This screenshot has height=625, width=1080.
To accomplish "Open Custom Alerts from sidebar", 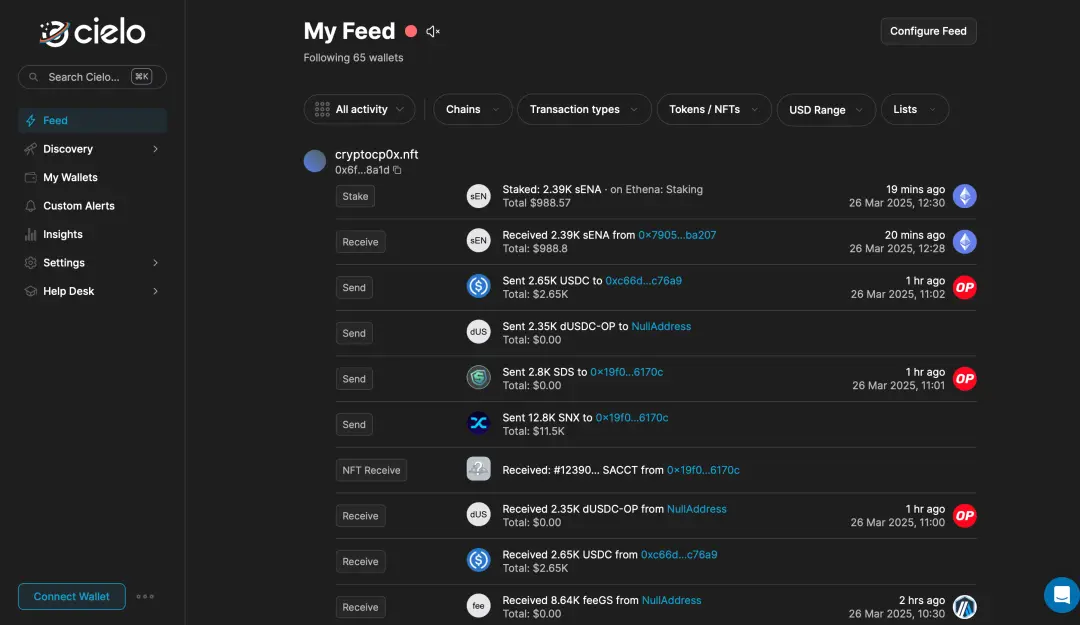I will [x=78, y=206].
